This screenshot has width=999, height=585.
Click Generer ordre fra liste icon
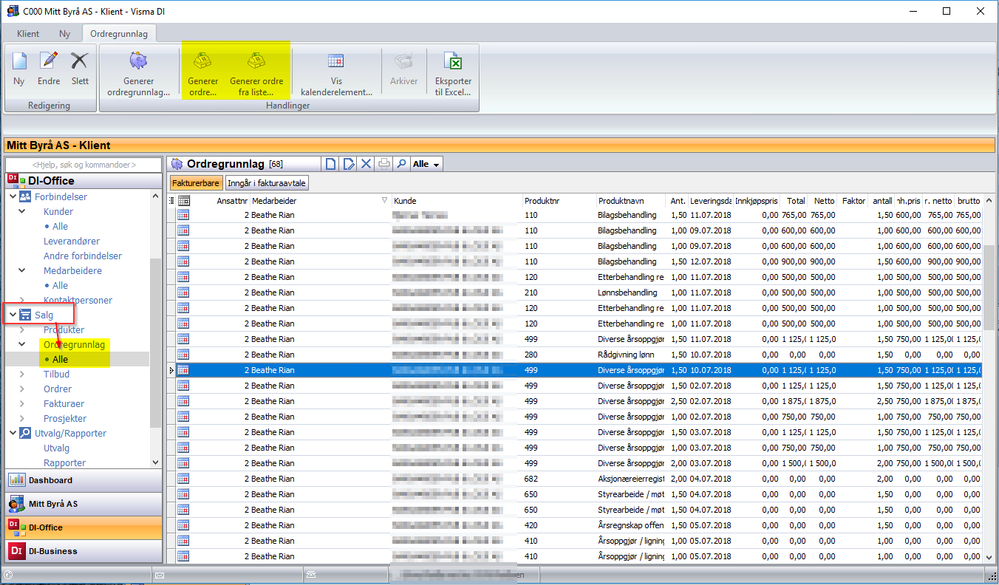[x=256, y=61]
